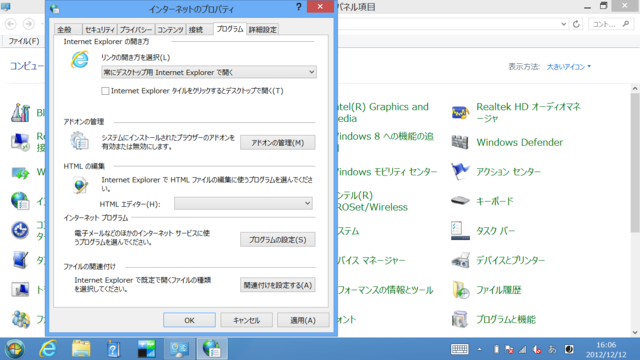Click 適用(A) button in the dialog
The height and width of the screenshot is (360, 640).
coord(303,320)
